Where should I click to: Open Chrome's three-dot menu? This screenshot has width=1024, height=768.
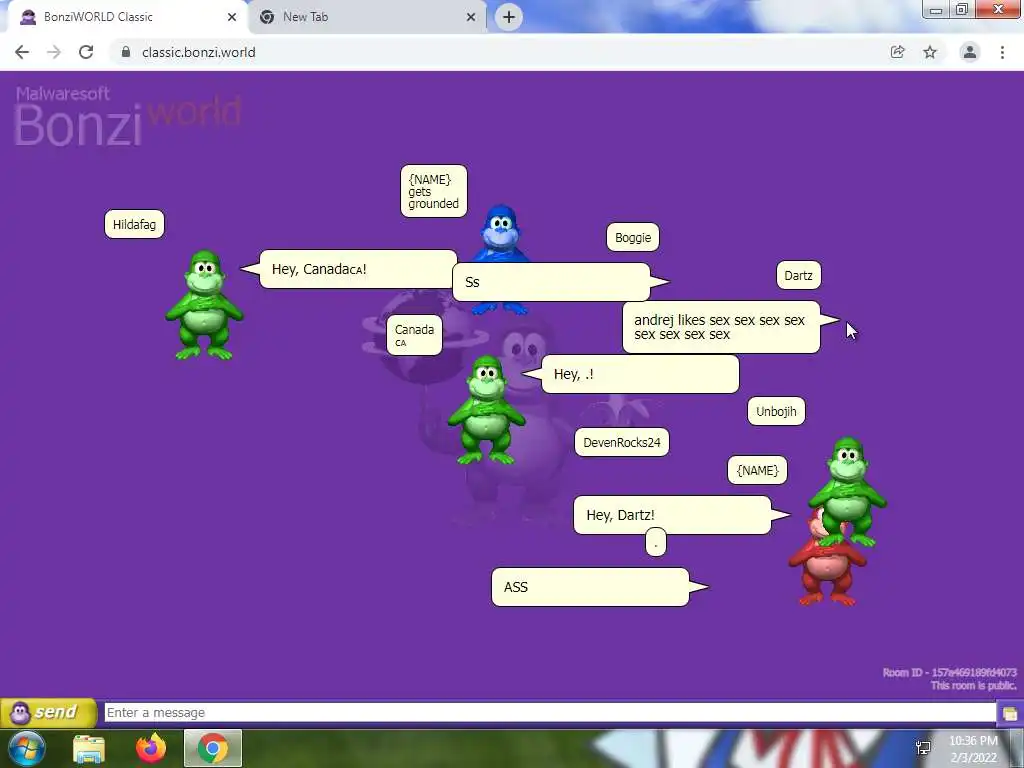coord(1002,52)
